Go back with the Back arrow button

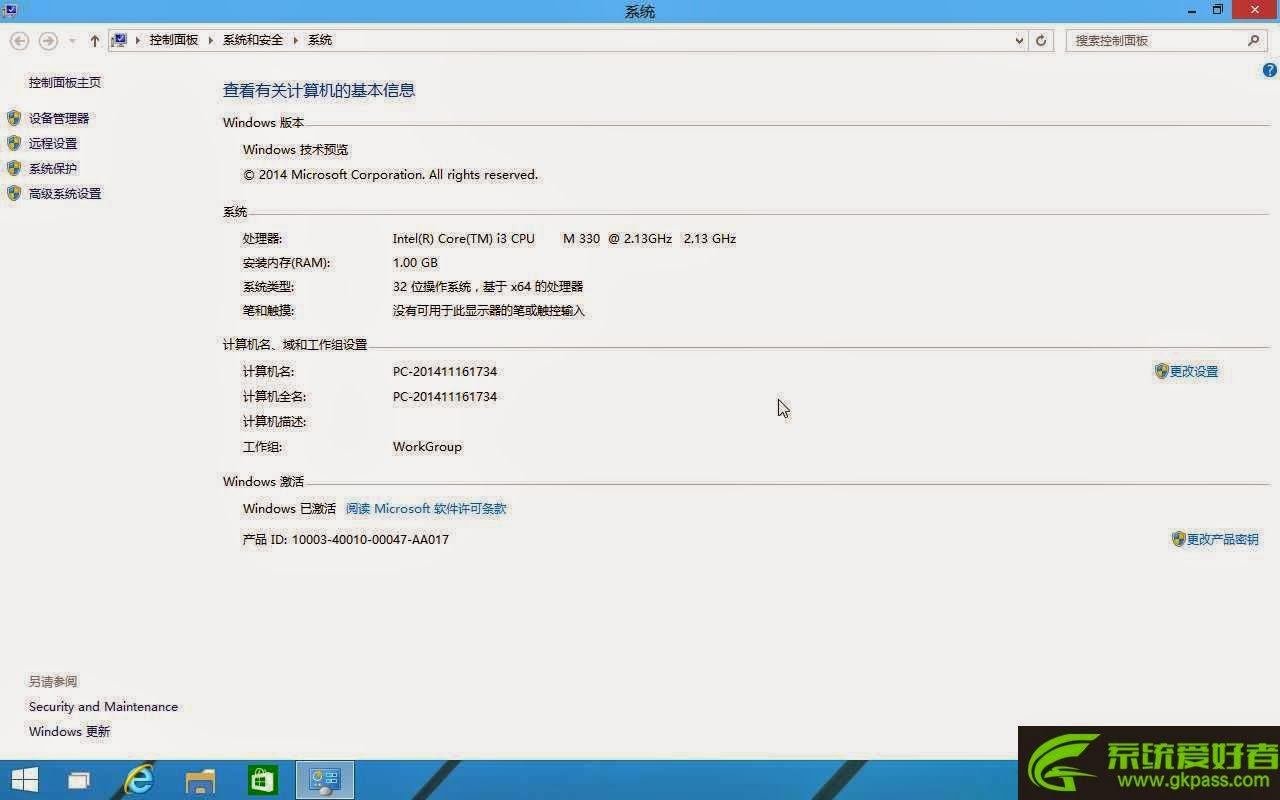point(19,41)
